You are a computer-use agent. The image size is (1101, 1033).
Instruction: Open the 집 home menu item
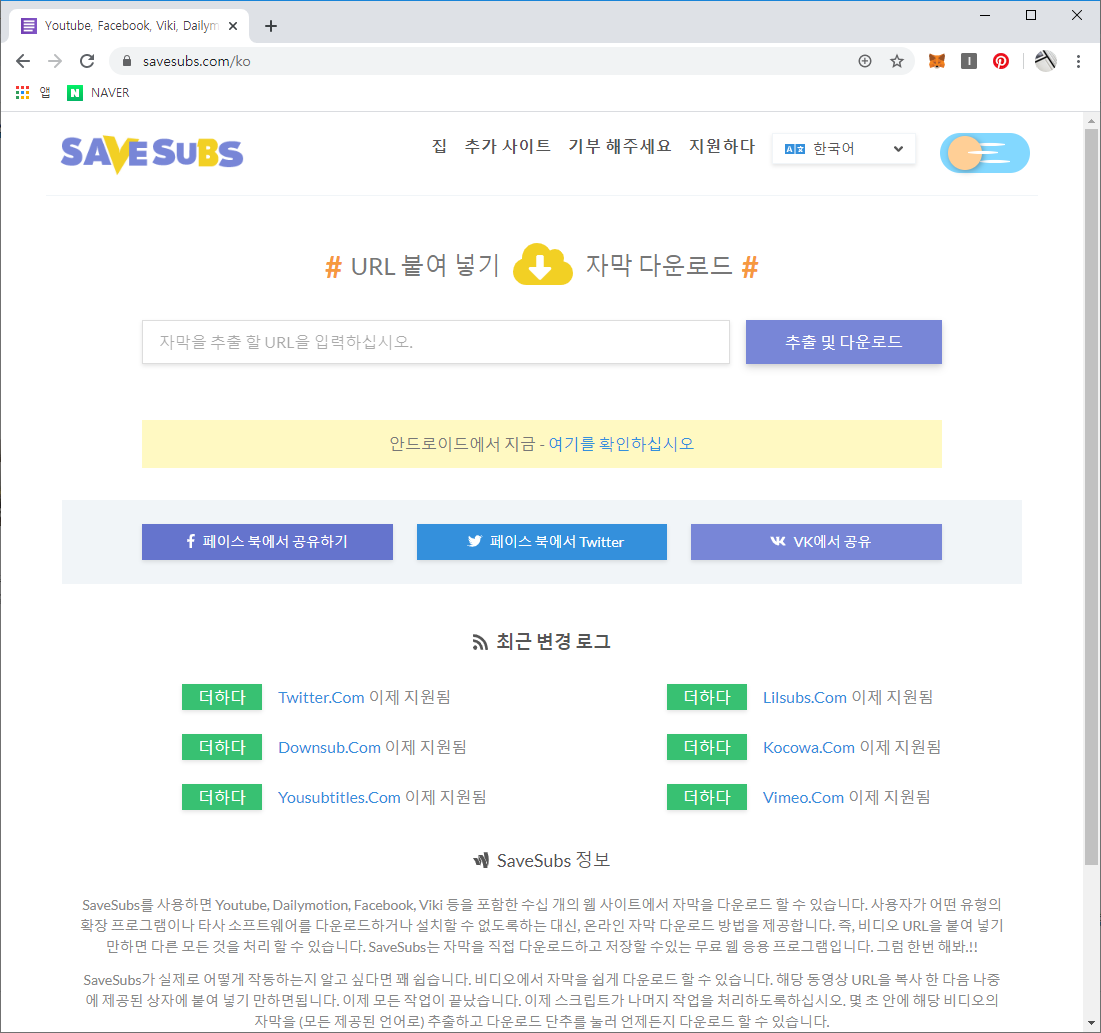439,146
